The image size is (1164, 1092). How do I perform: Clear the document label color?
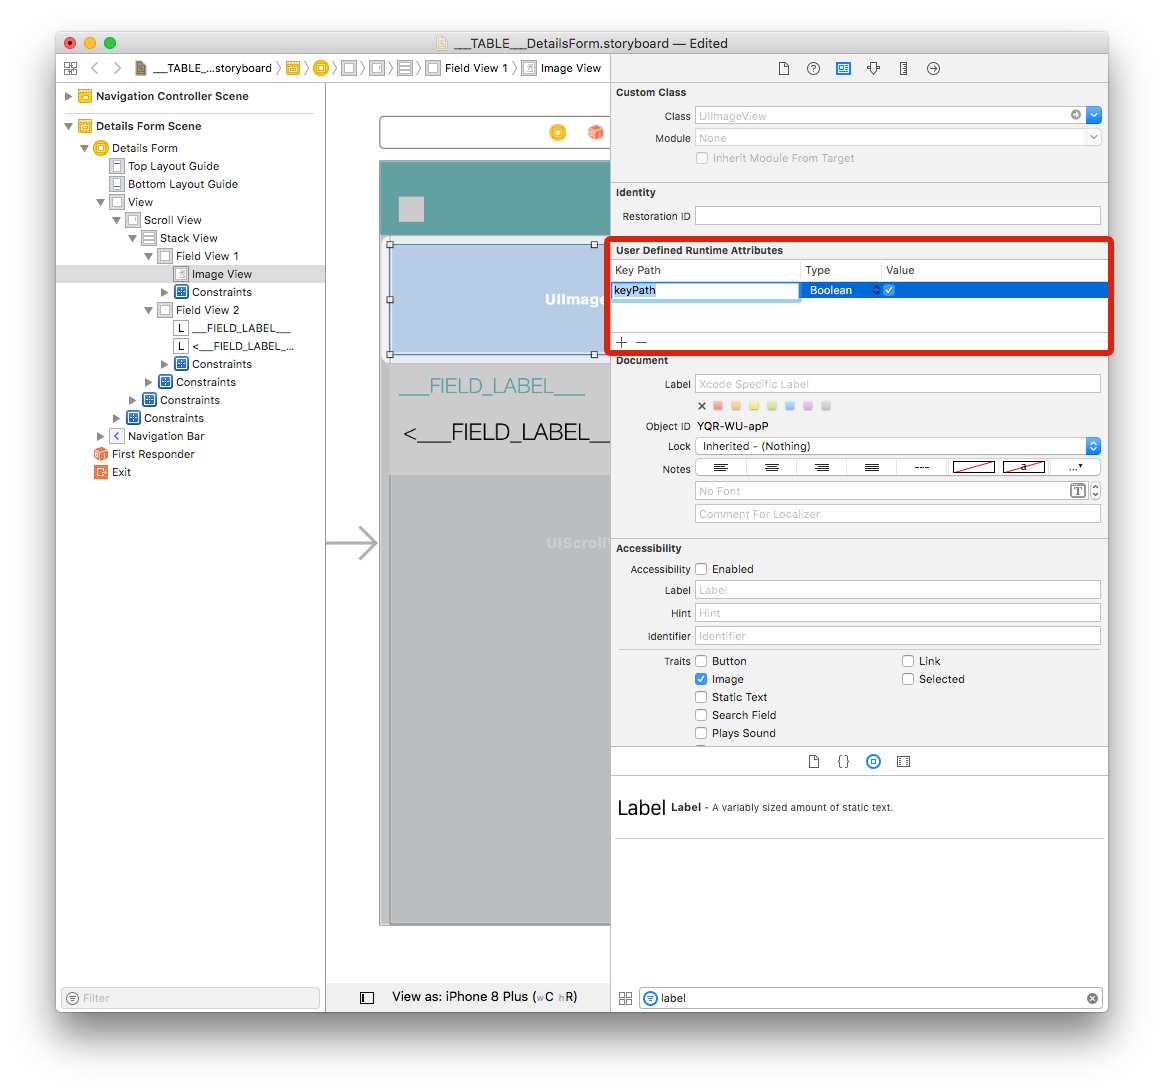(x=702, y=406)
